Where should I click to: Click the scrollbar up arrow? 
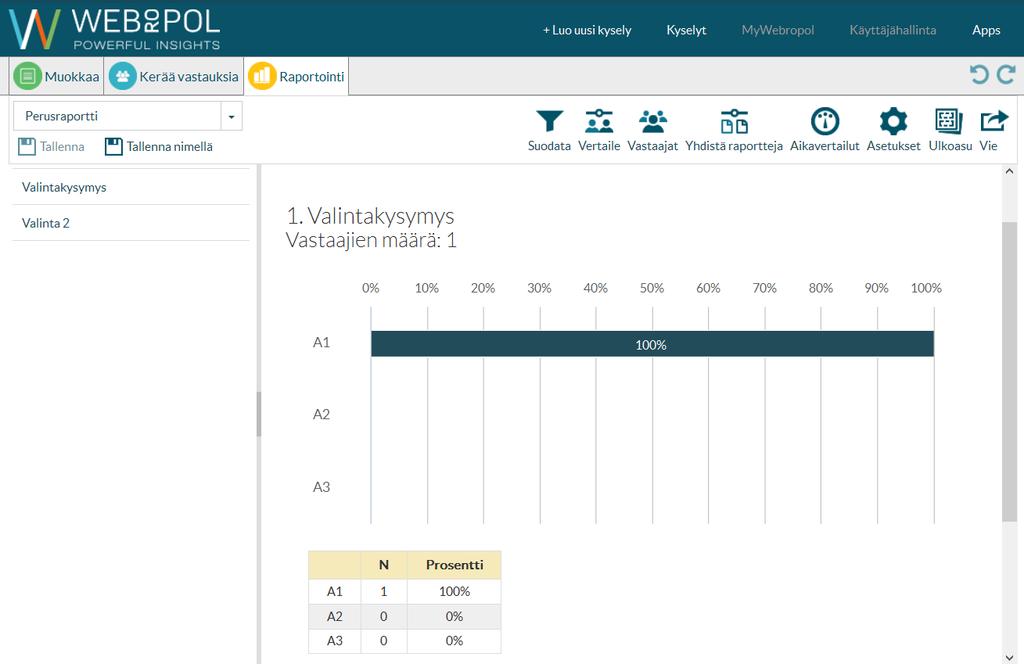click(x=1009, y=172)
